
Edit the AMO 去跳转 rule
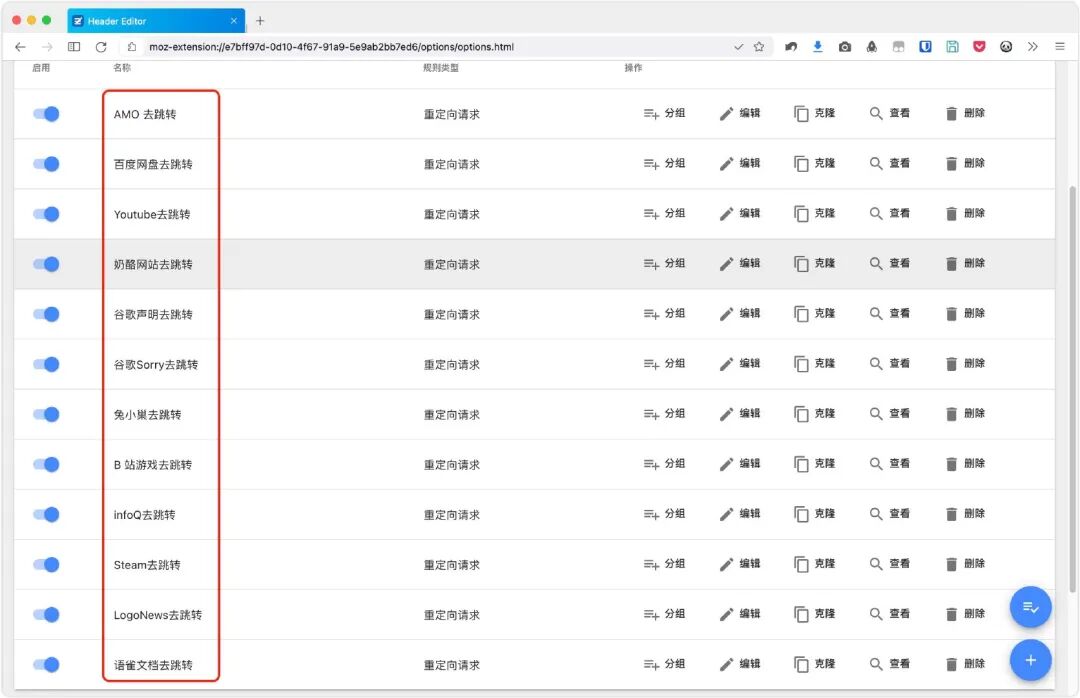point(740,113)
